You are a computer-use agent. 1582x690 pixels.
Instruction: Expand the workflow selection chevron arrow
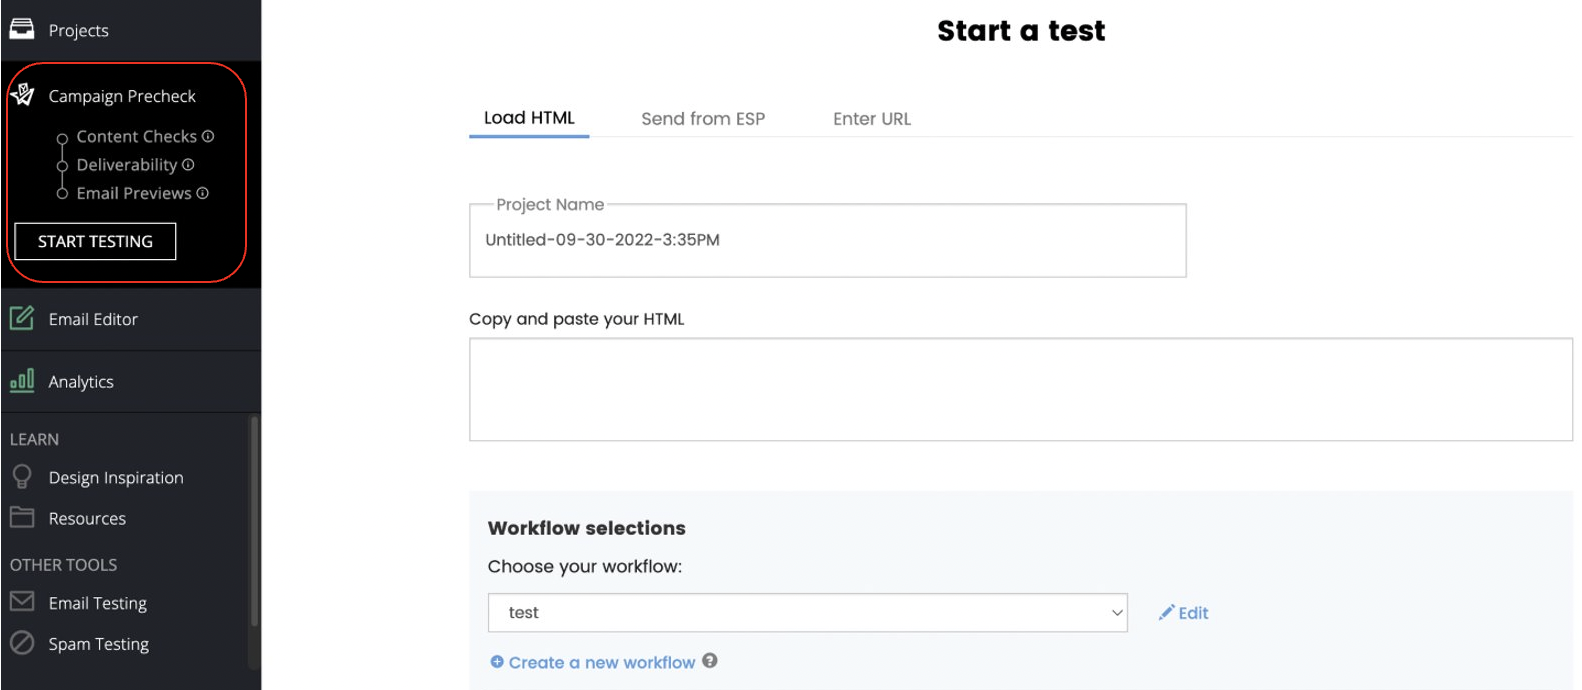tap(1116, 613)
